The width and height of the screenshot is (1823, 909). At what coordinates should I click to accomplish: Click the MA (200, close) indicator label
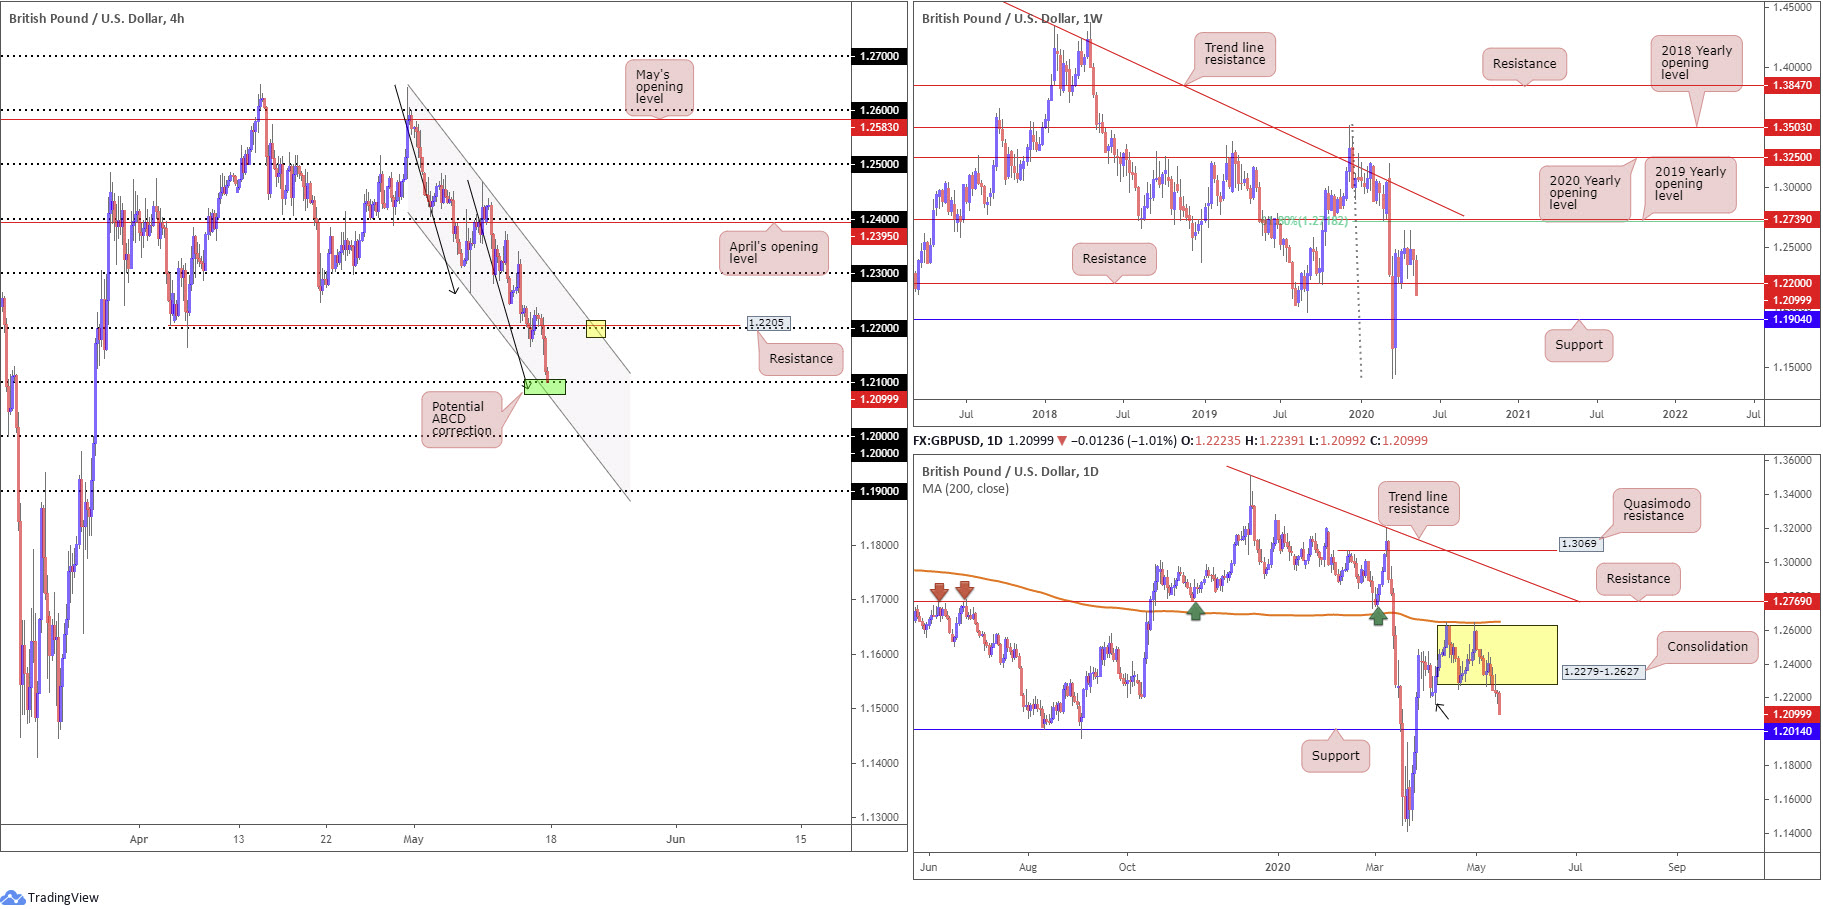965,489
